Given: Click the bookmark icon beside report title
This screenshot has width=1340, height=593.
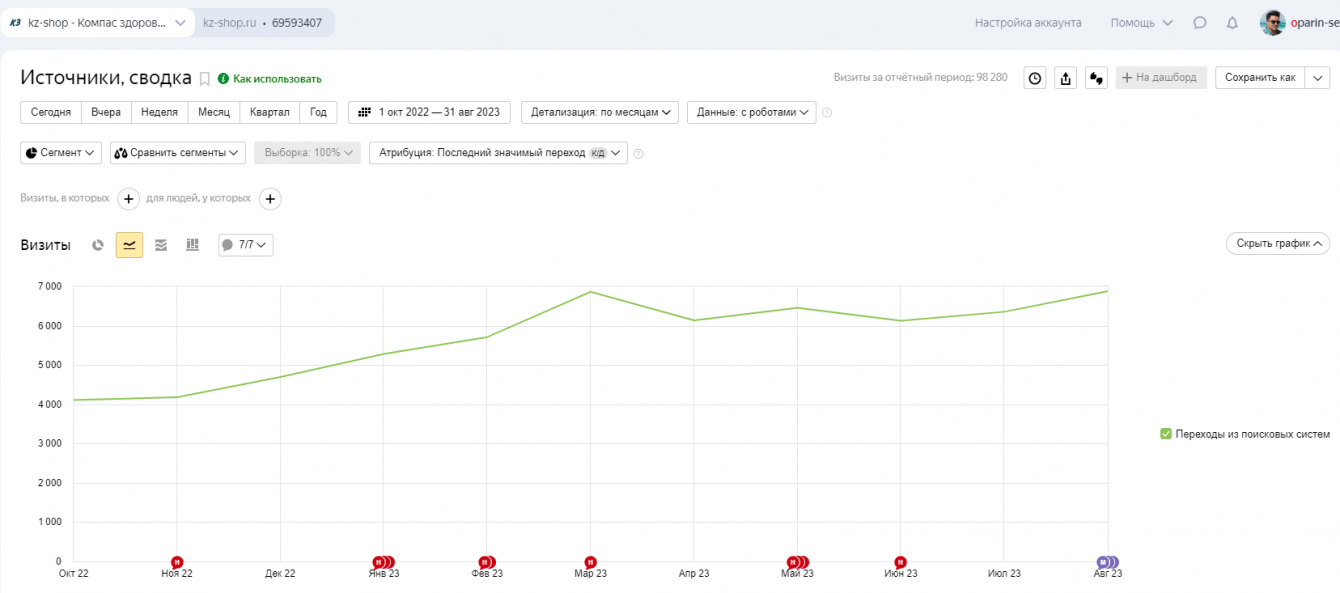Looking at the screenshot, I should click(204, 79).
